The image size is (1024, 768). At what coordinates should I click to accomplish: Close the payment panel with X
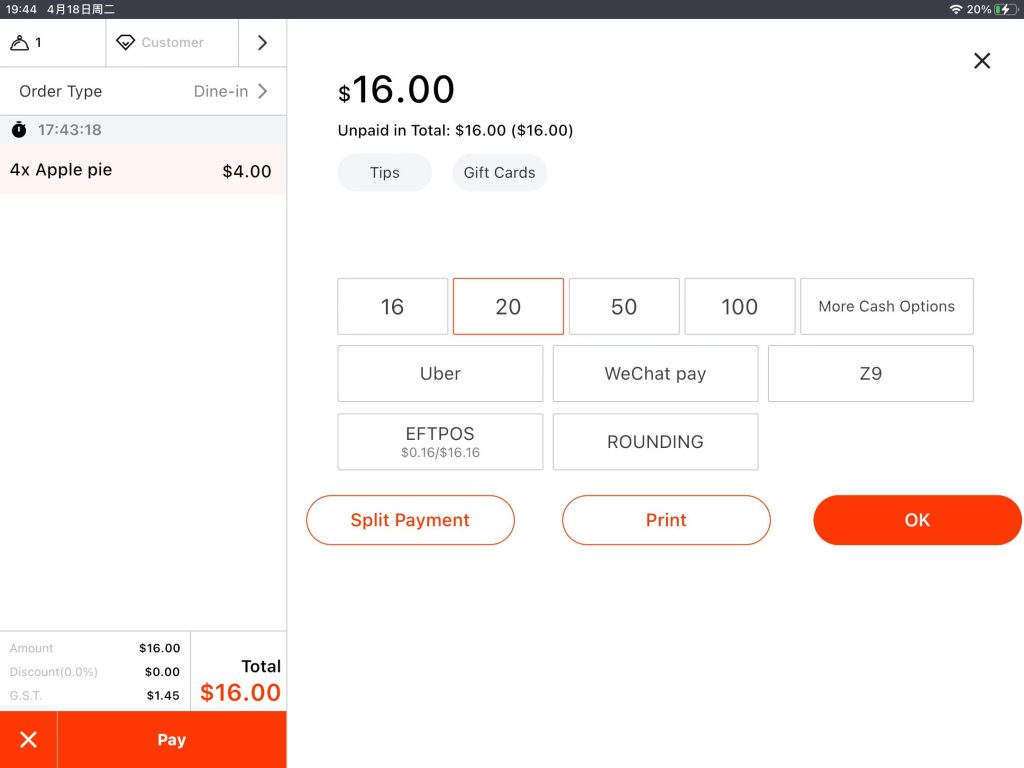click(982, 61)
